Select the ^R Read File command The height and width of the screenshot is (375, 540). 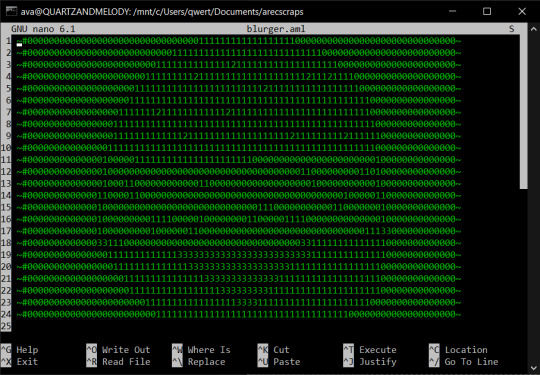coord(118,362)
